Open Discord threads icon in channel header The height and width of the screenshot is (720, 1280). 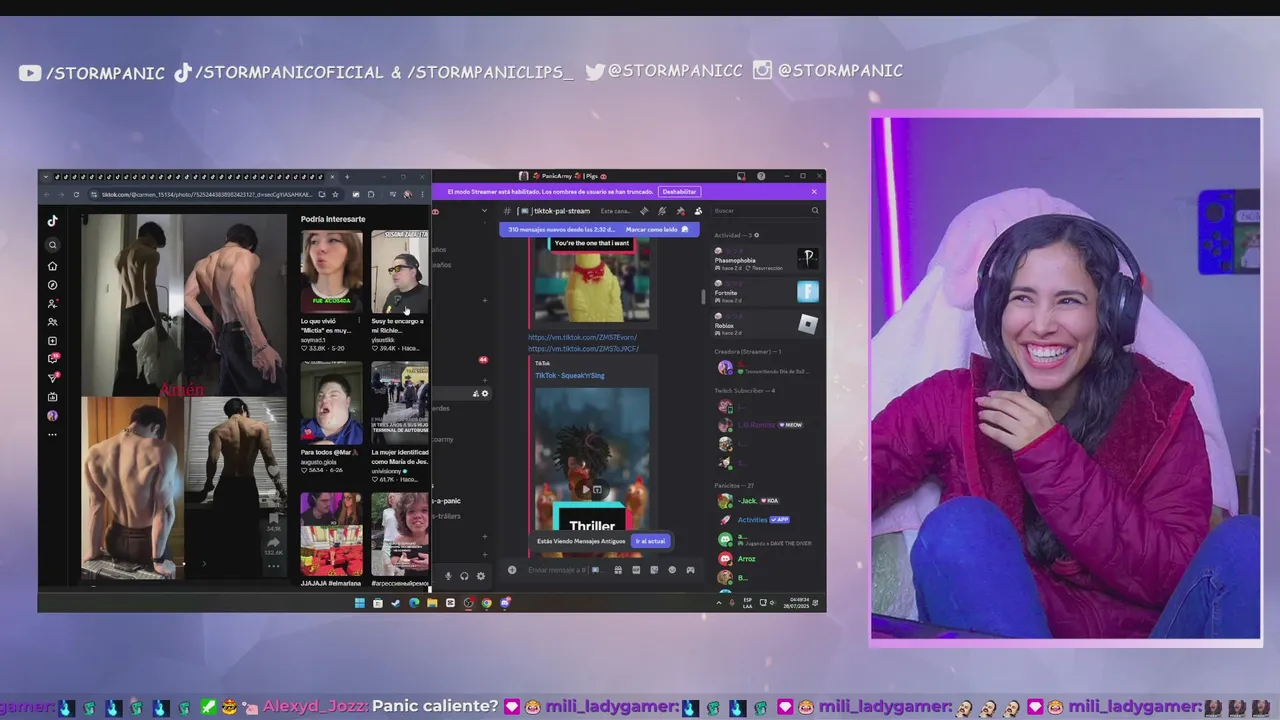point(644,211)
